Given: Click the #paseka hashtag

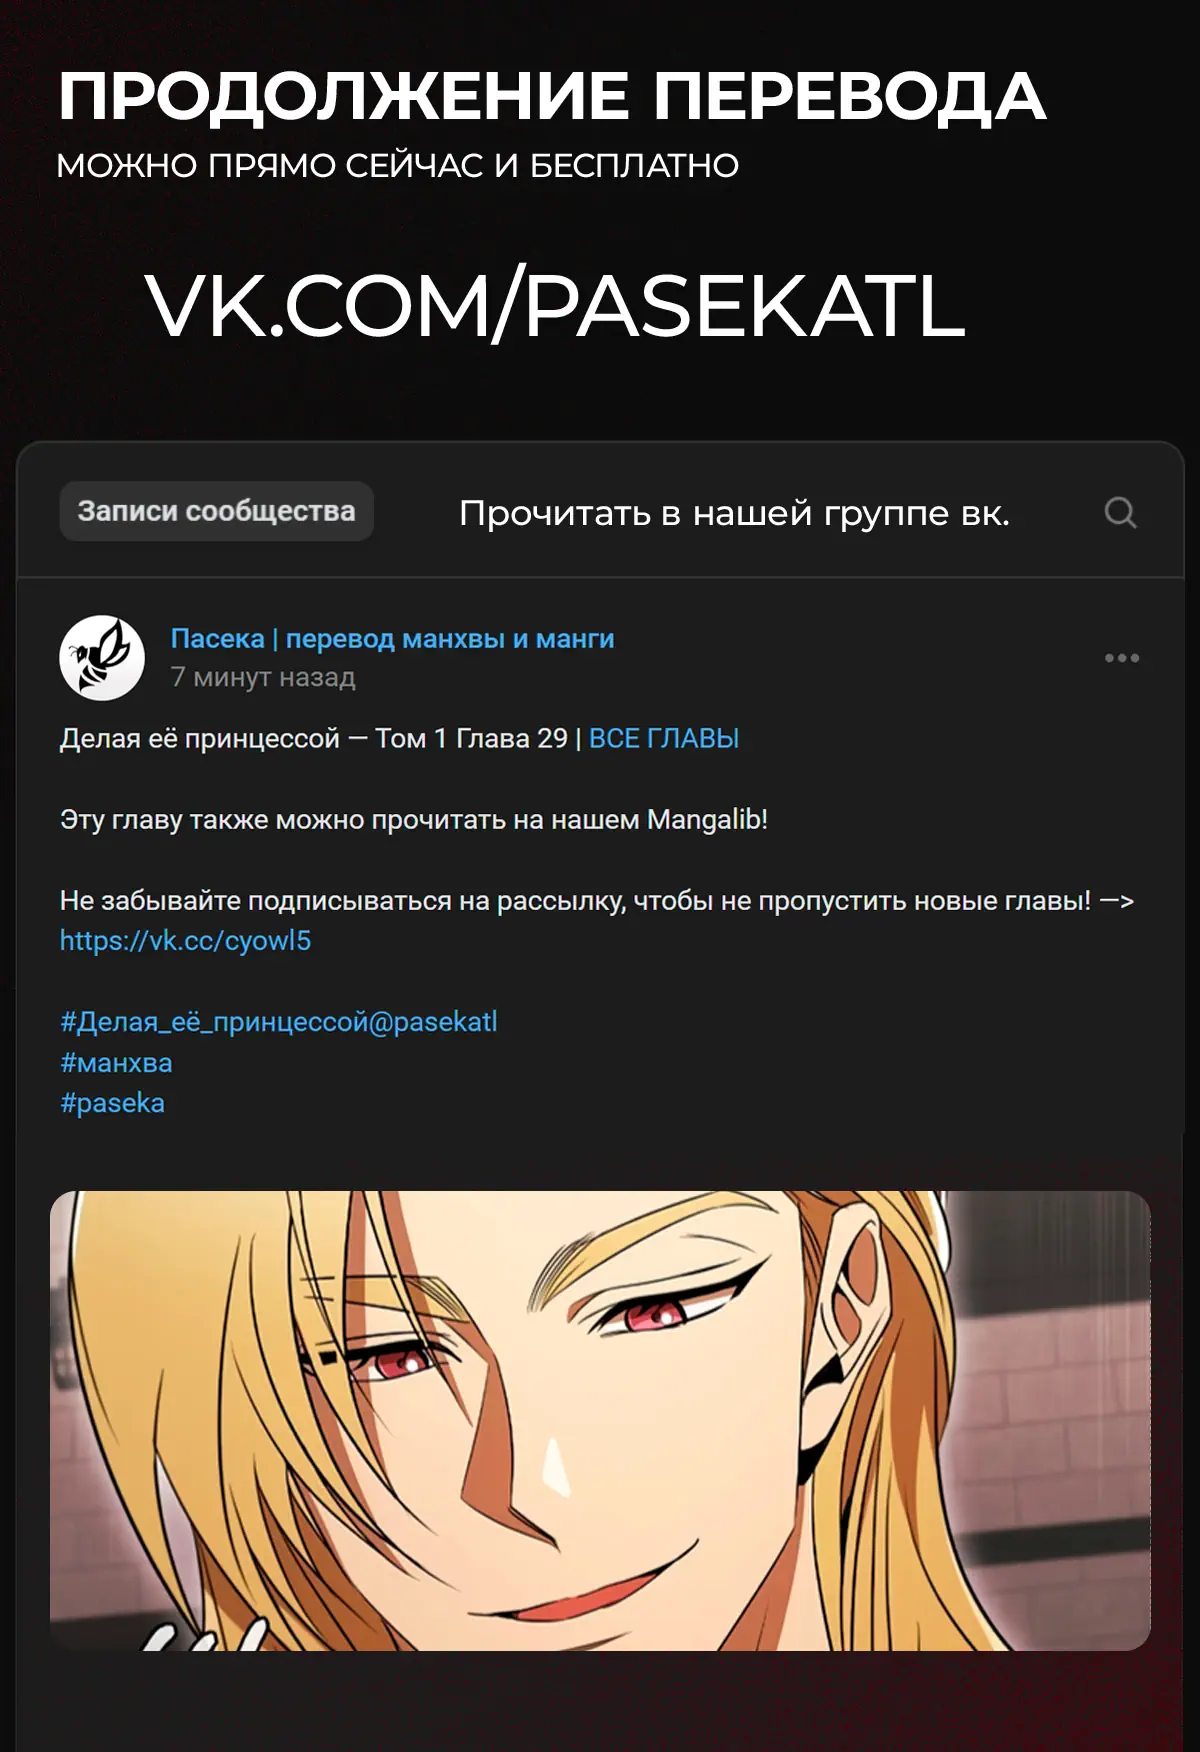Looking at the screenshot, I should [112, 1104].
